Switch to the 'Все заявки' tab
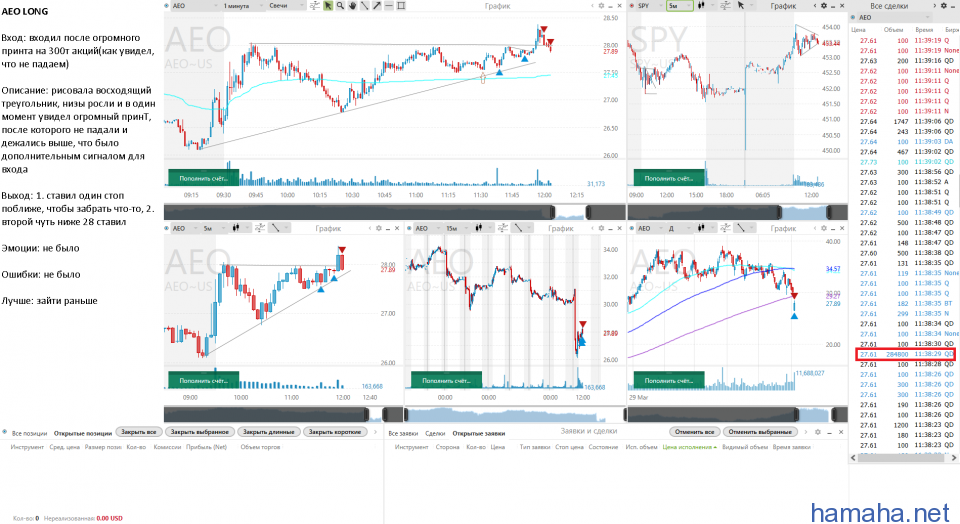The height and width of the screenshot is (524, 960). (x=403, y=433)
